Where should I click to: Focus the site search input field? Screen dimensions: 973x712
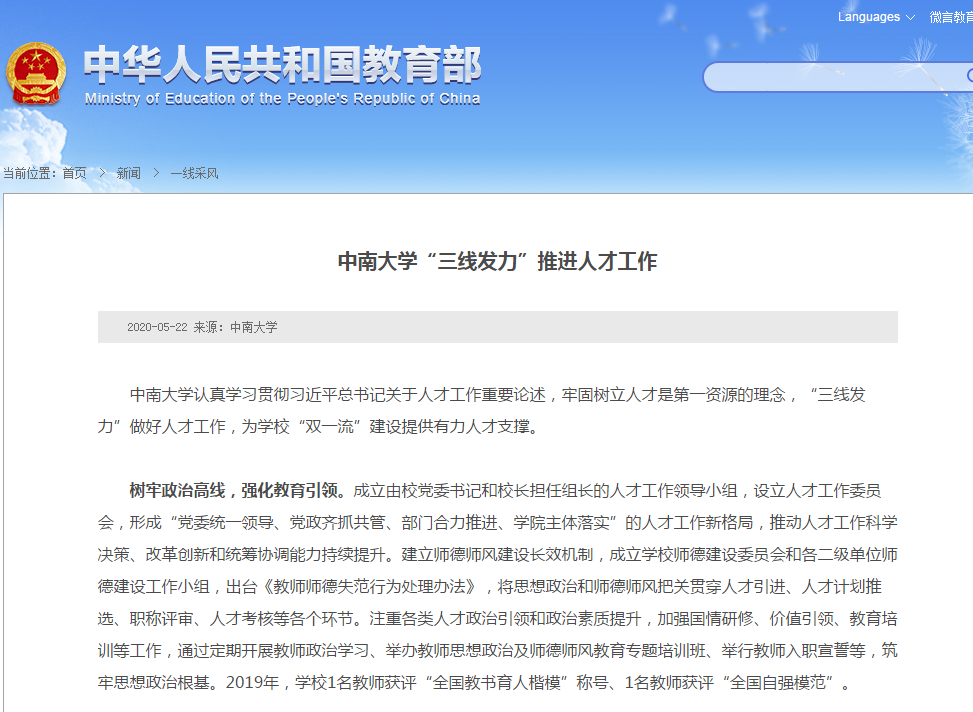click(x=838, y=77)
